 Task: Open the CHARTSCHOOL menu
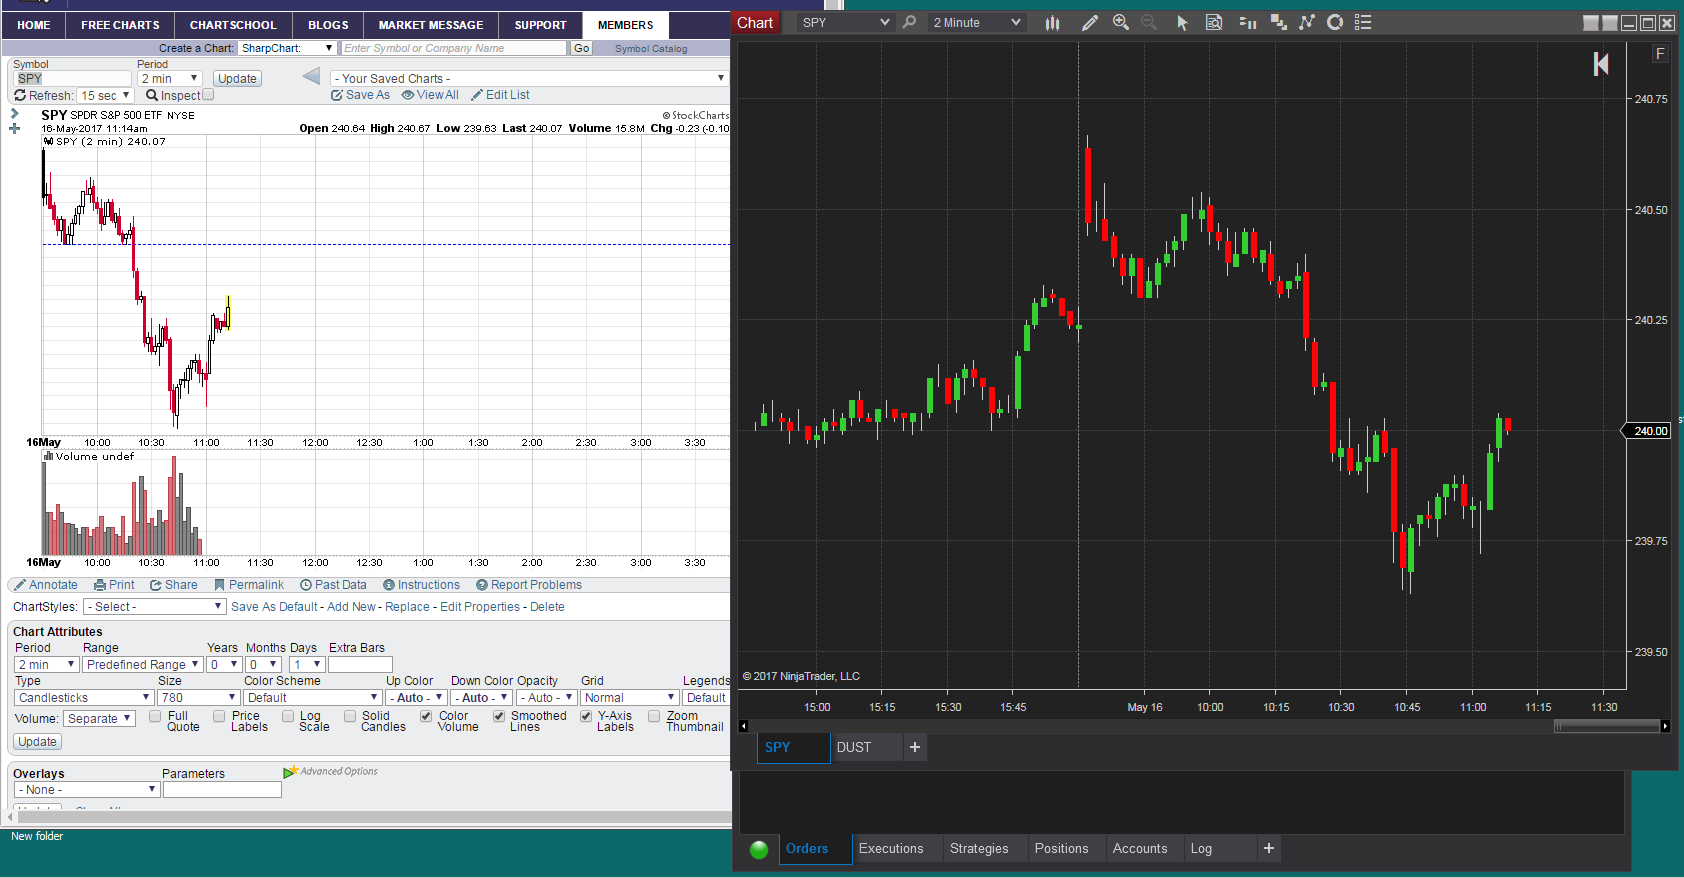pos(233,25)
